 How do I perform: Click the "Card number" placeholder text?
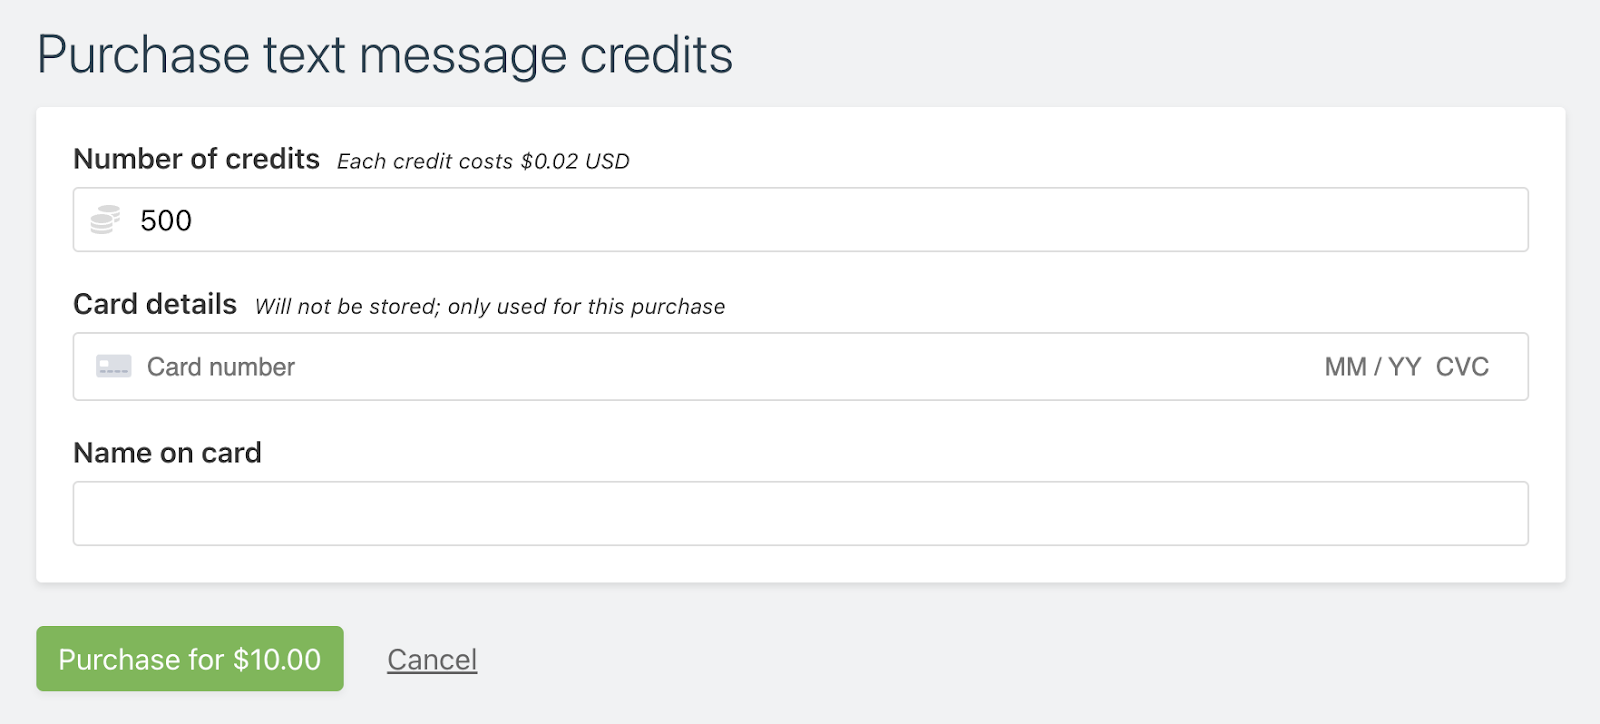coord(221,367)
